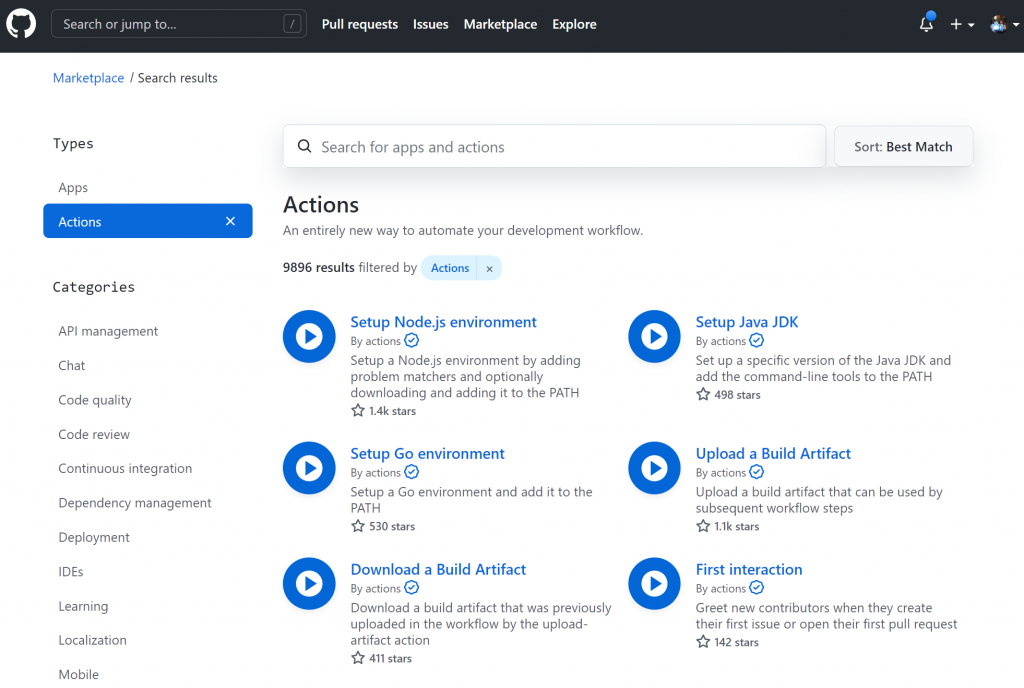Open the Download a Build Artifact title link

[438, 569]
